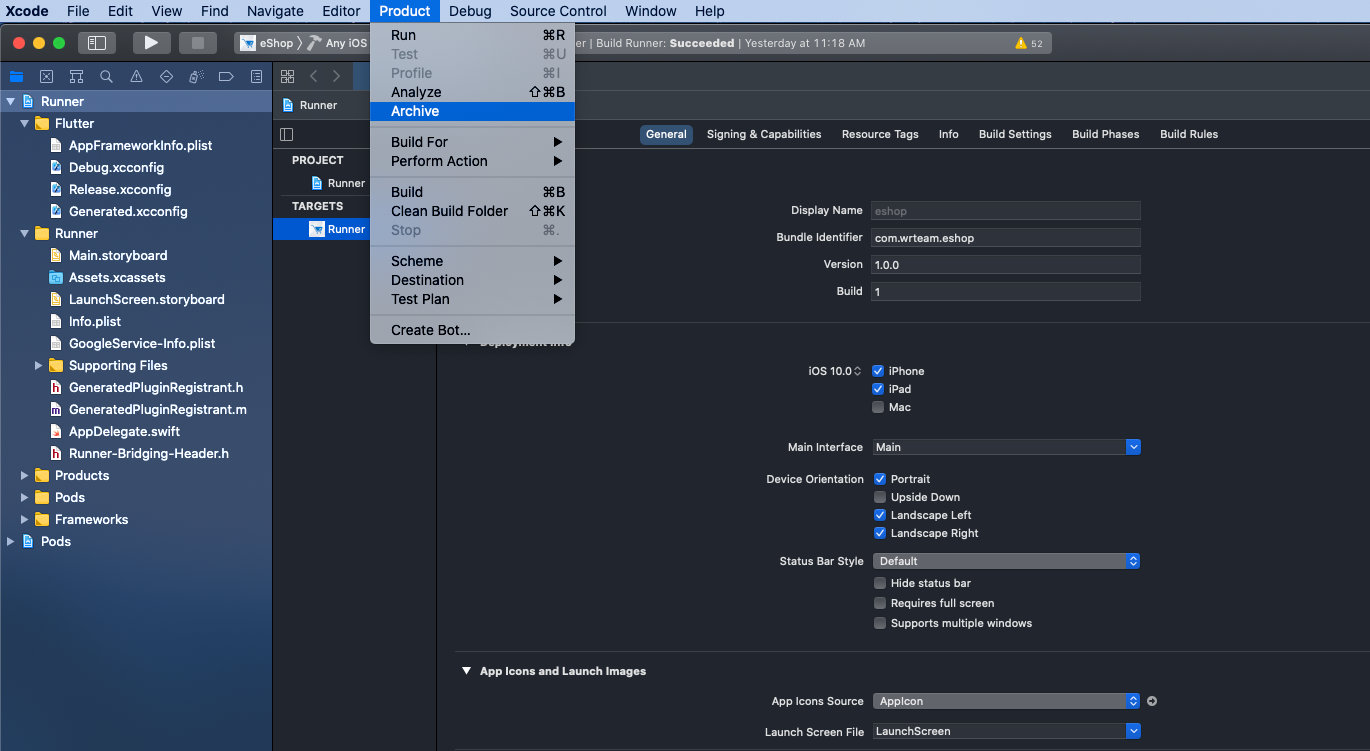
Task: Collapse App Icons and Launch Images section
Action: [466, 671]
